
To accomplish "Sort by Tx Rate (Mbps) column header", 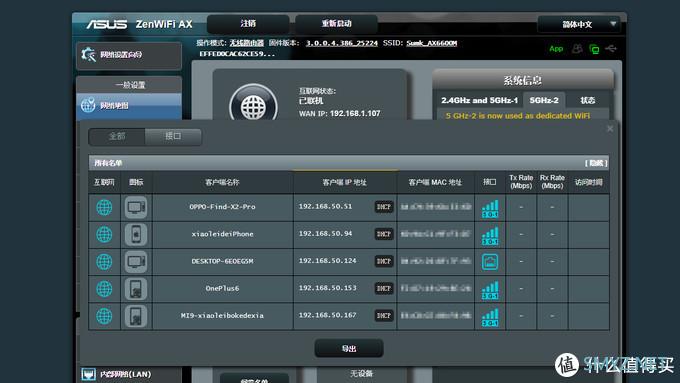I will (521, 182).
